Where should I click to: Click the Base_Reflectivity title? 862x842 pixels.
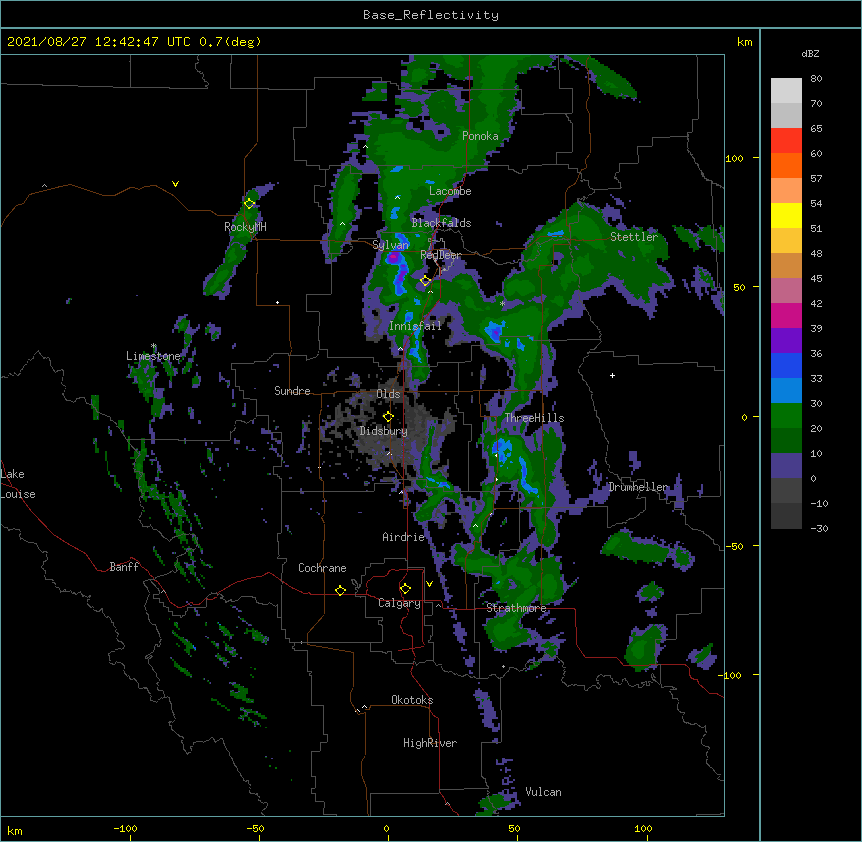click(431, 15)
